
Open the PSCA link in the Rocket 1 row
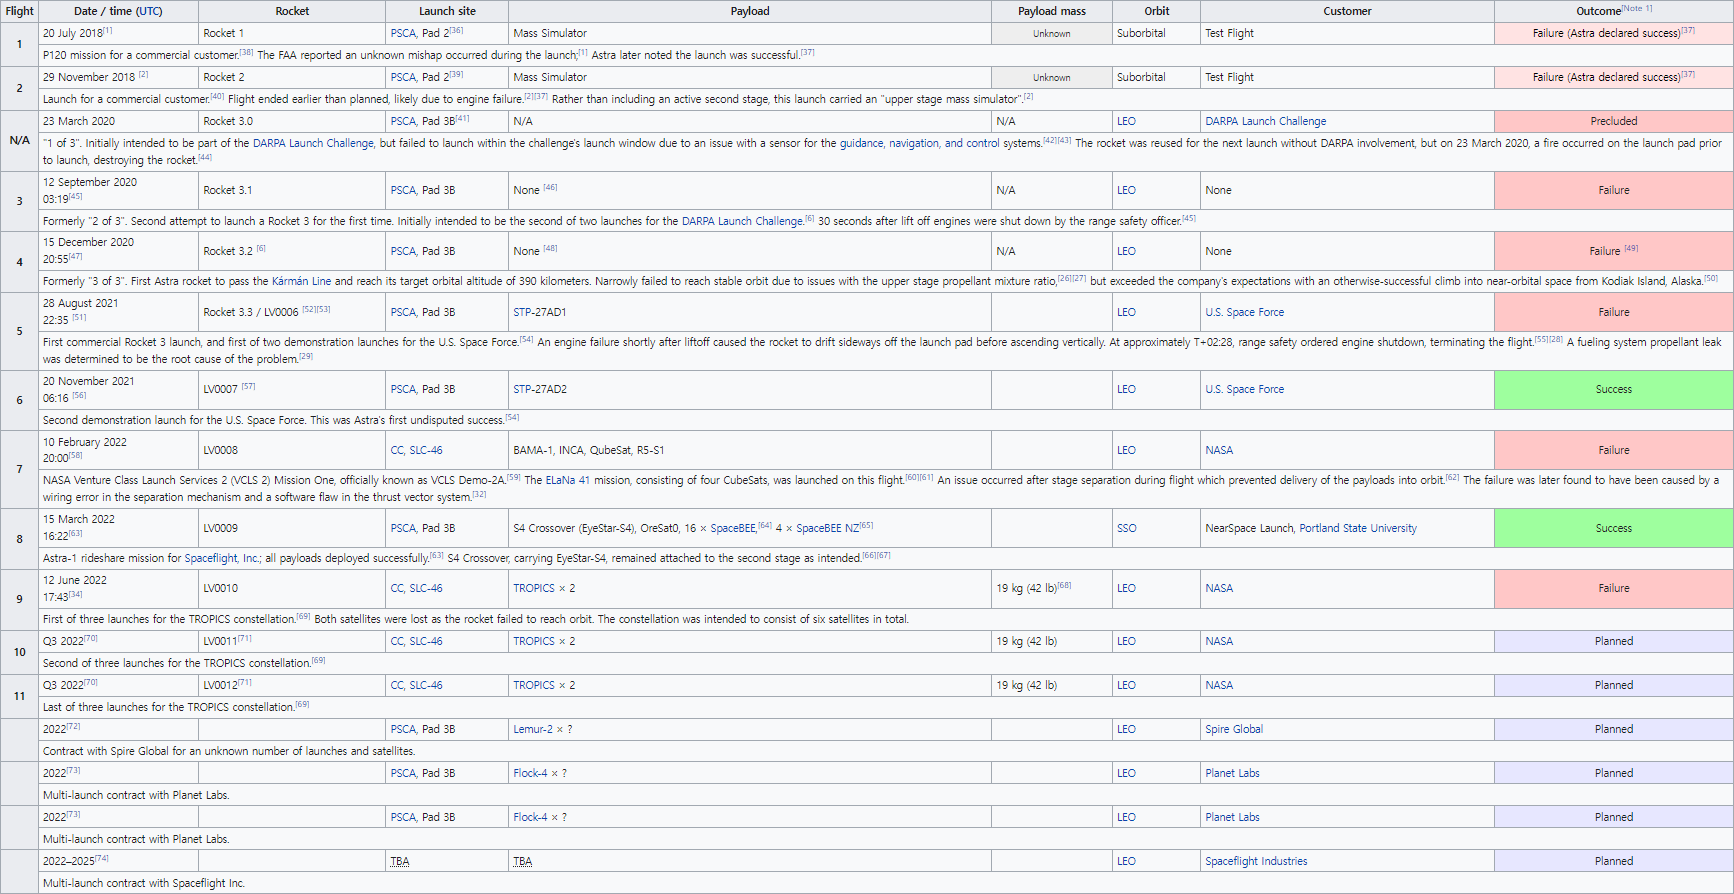(x=403, y=33)
